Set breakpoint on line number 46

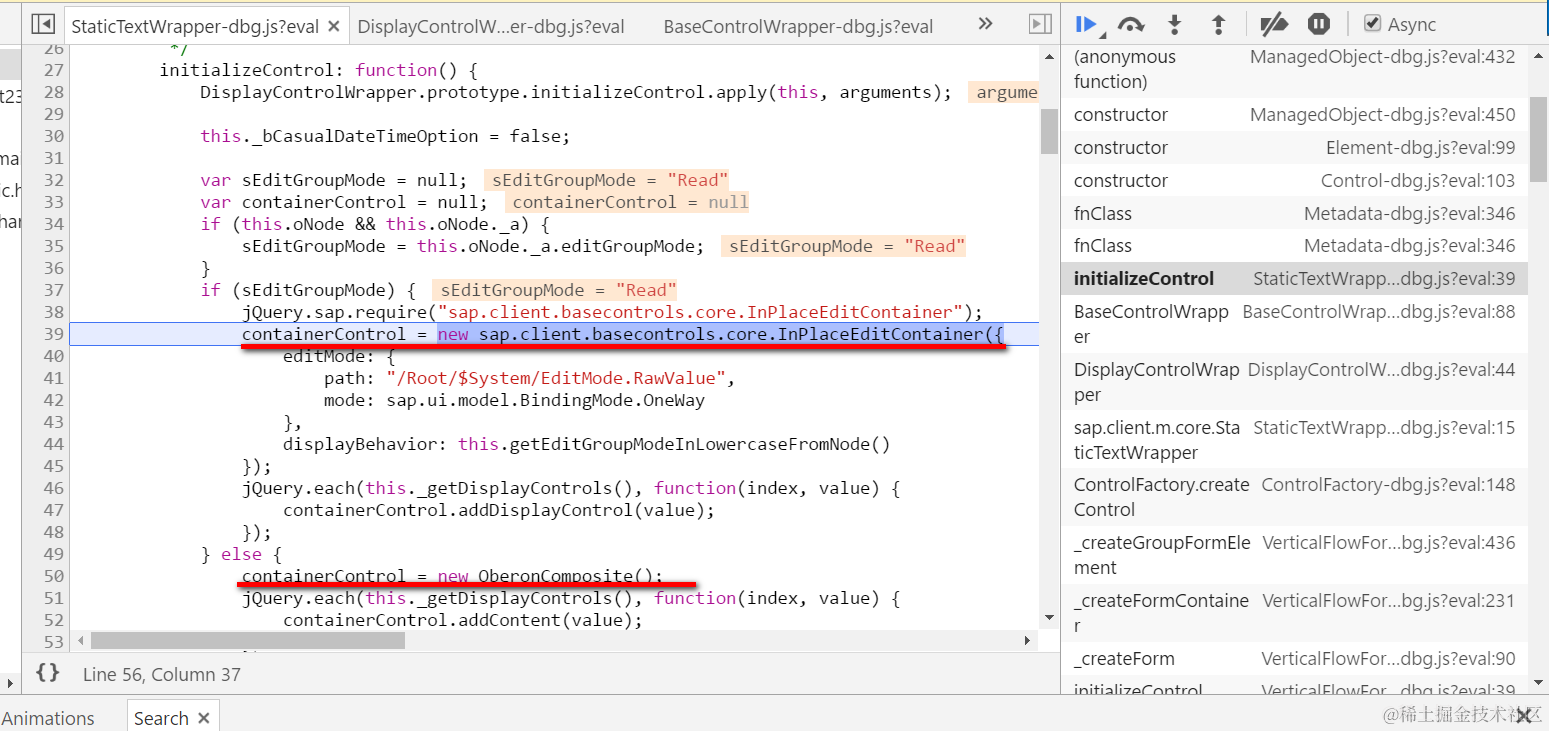click(53, 488)
